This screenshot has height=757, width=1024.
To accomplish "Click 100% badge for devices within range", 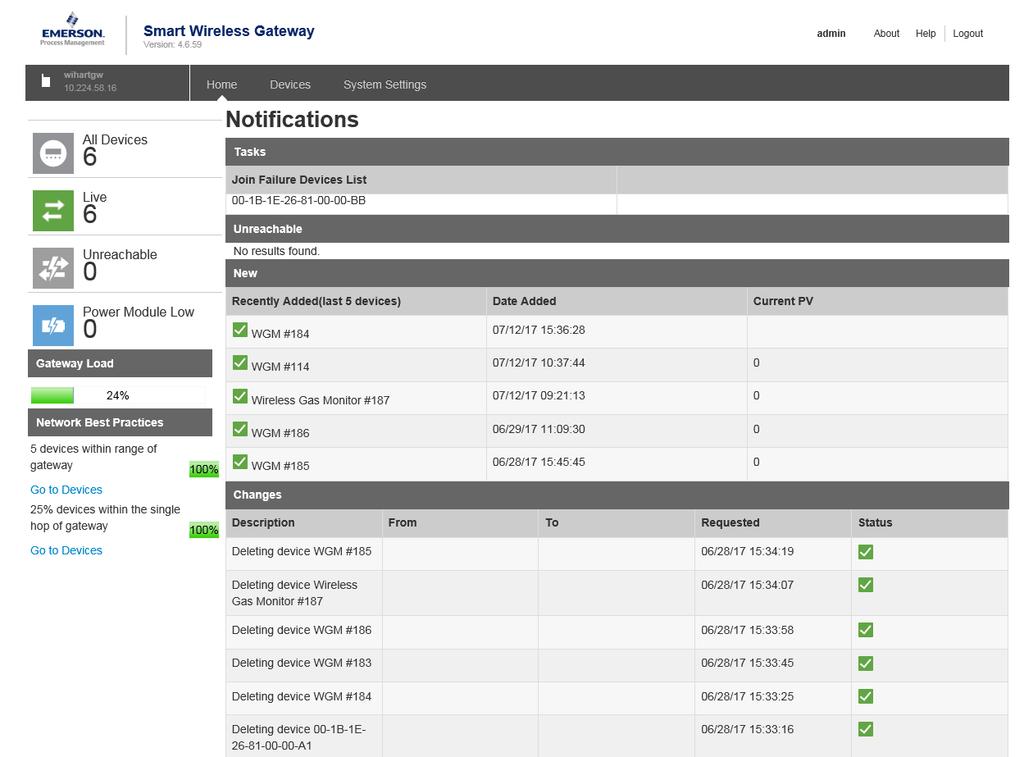I will pos(204,469).
